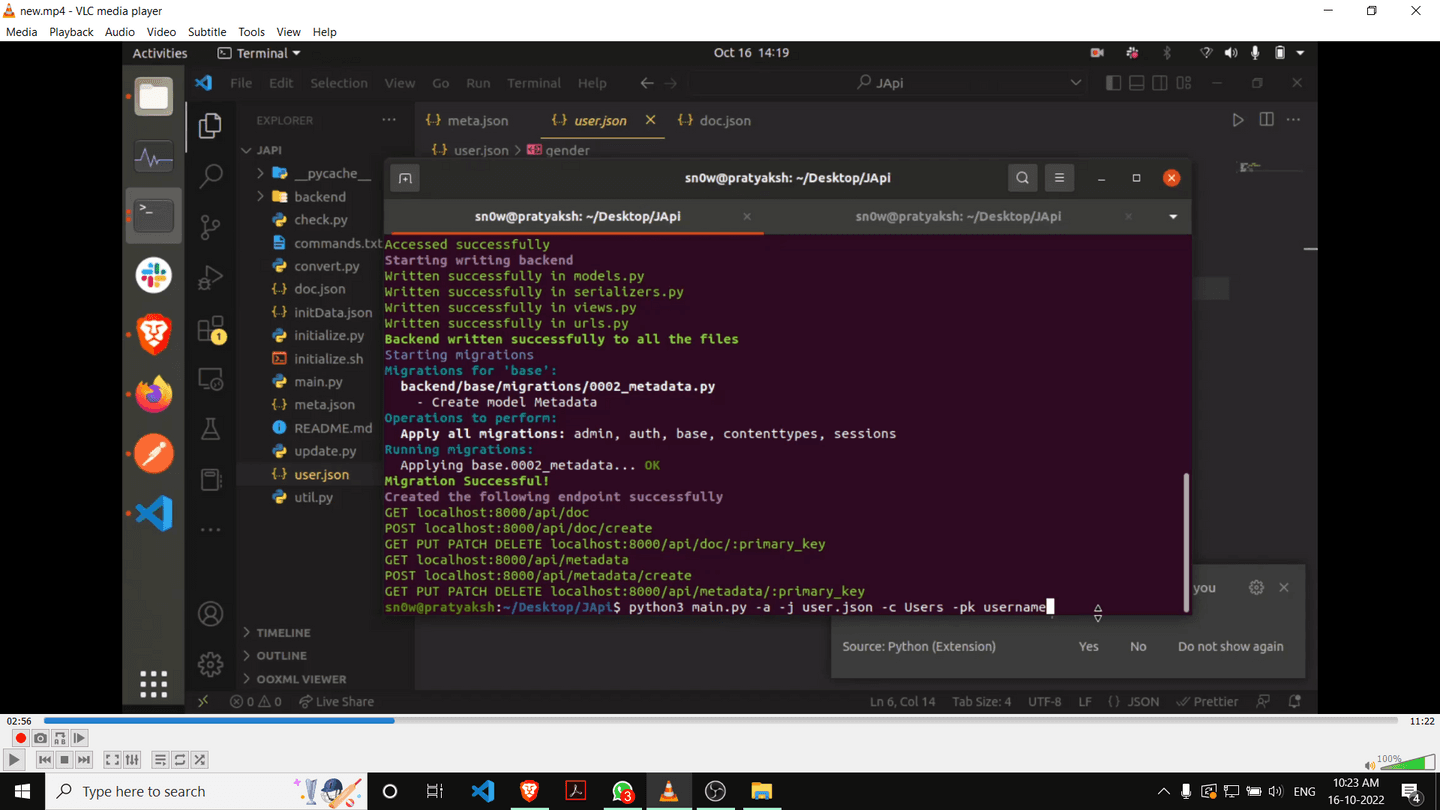The image size is (1440, 810).
Task: Click the VLC Play button
Action: coord(14,760)
